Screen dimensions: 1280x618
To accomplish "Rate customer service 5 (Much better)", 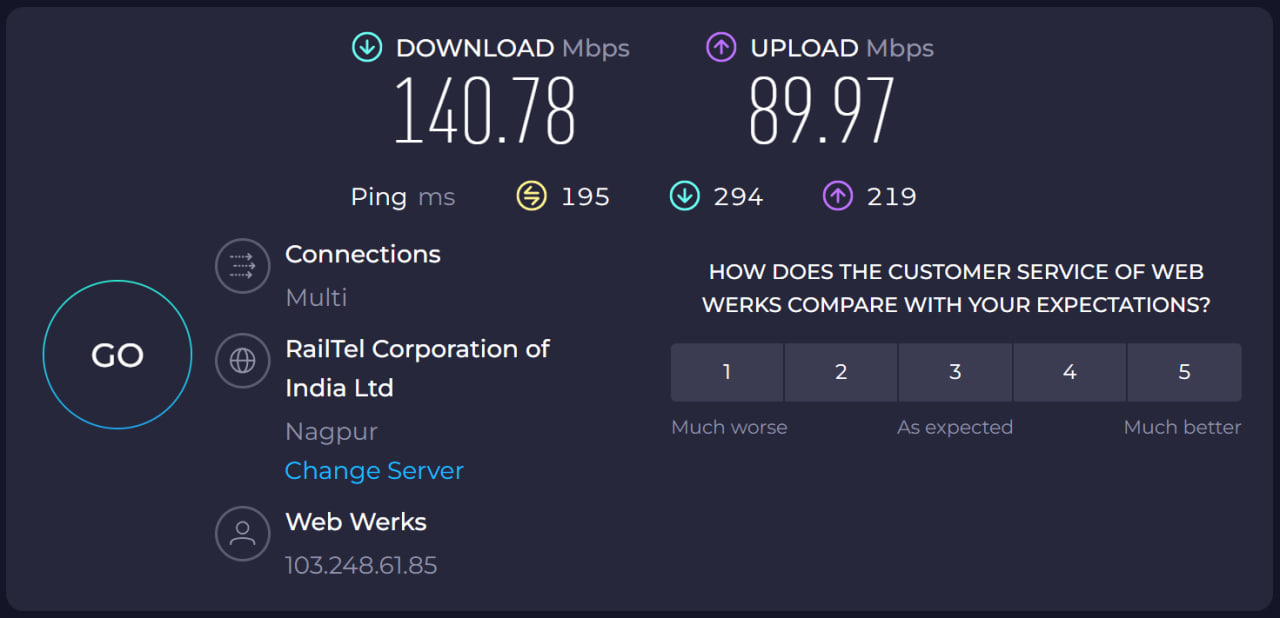I will pyautogui.click(x=1184, y=372).
